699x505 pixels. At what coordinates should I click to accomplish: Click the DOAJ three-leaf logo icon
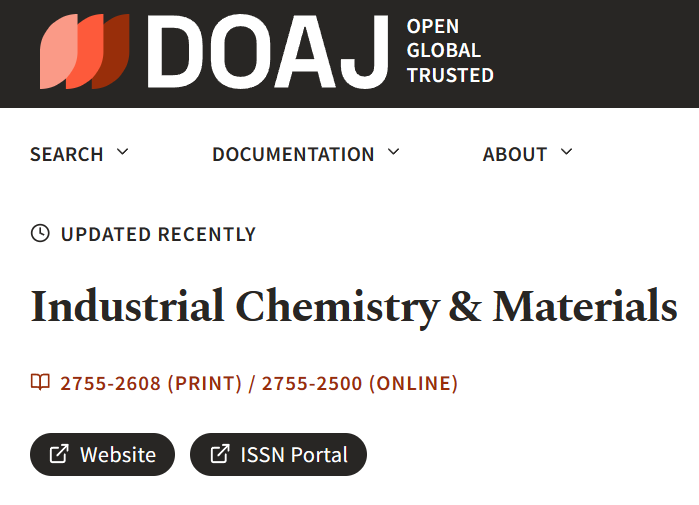pyautogui.click(x=84, y=51)
